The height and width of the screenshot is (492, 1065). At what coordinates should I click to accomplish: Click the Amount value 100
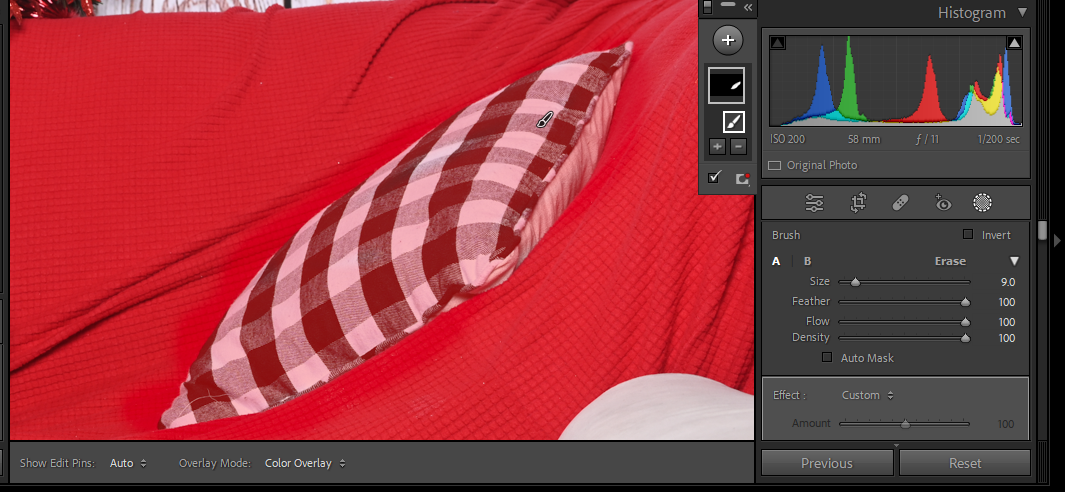[x=1006, y=424]
